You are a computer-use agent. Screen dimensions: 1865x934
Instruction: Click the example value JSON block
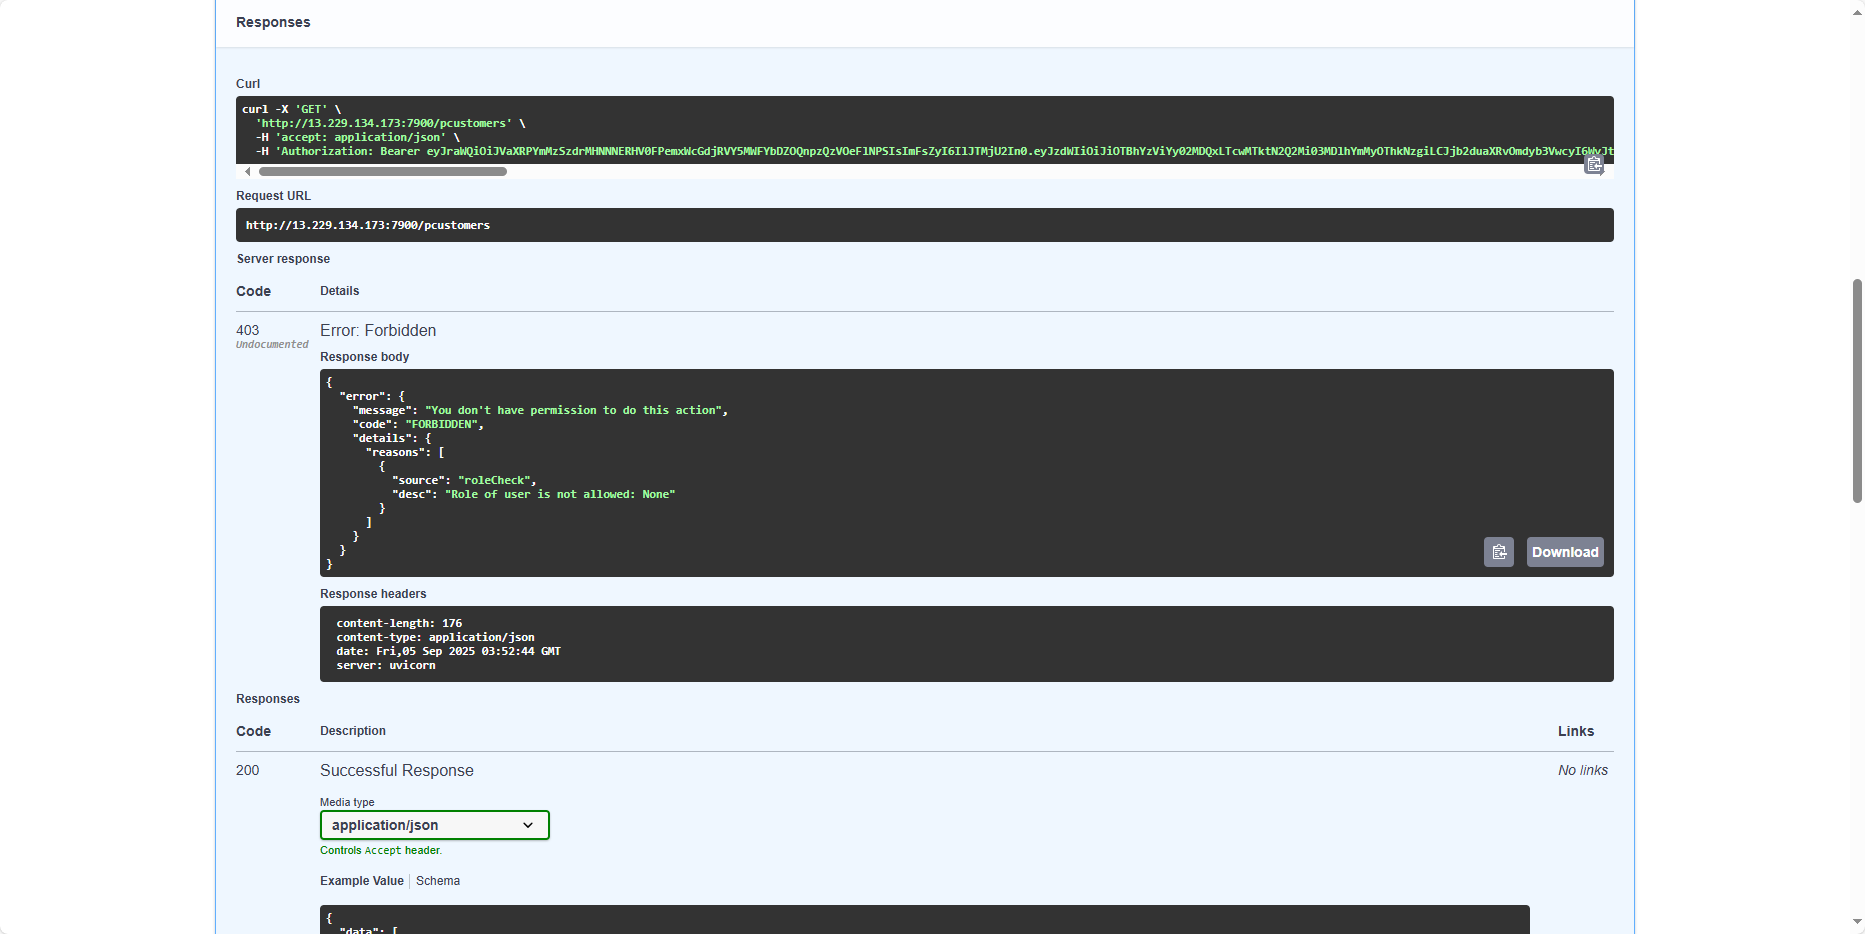[924, 920]
